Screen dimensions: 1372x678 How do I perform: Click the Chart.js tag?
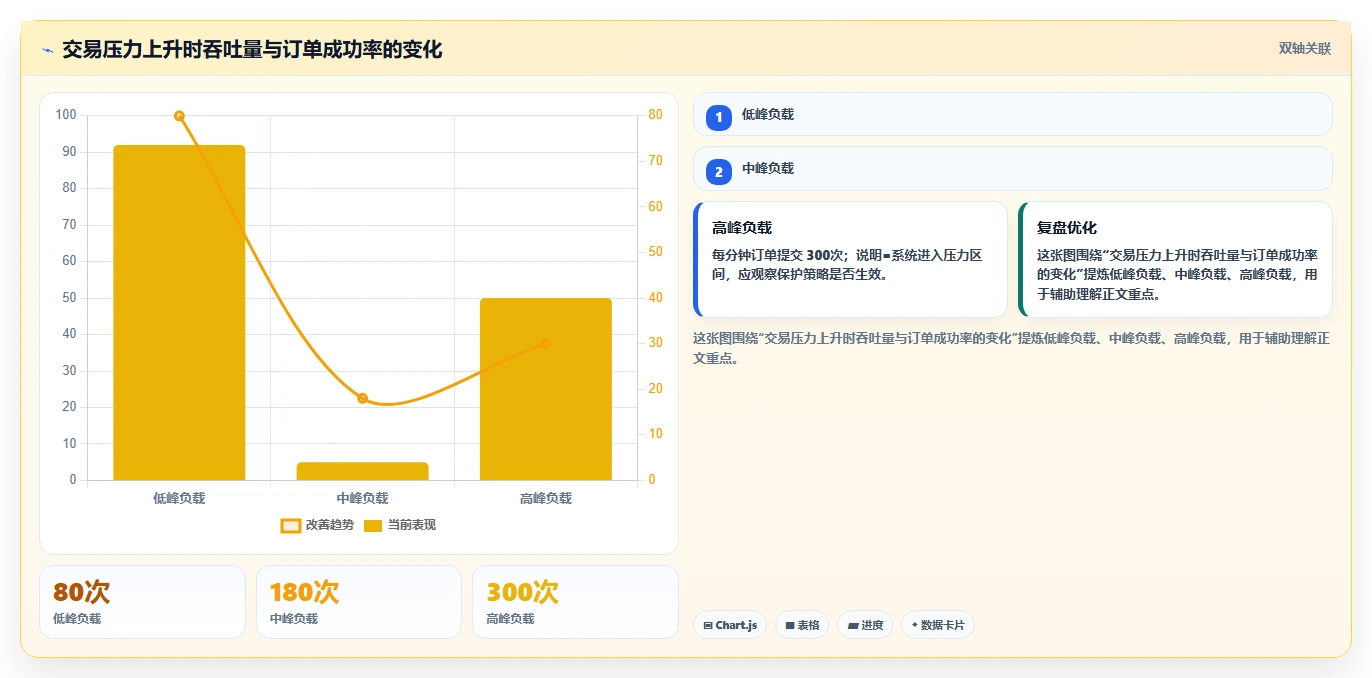(x=731, y=625)
